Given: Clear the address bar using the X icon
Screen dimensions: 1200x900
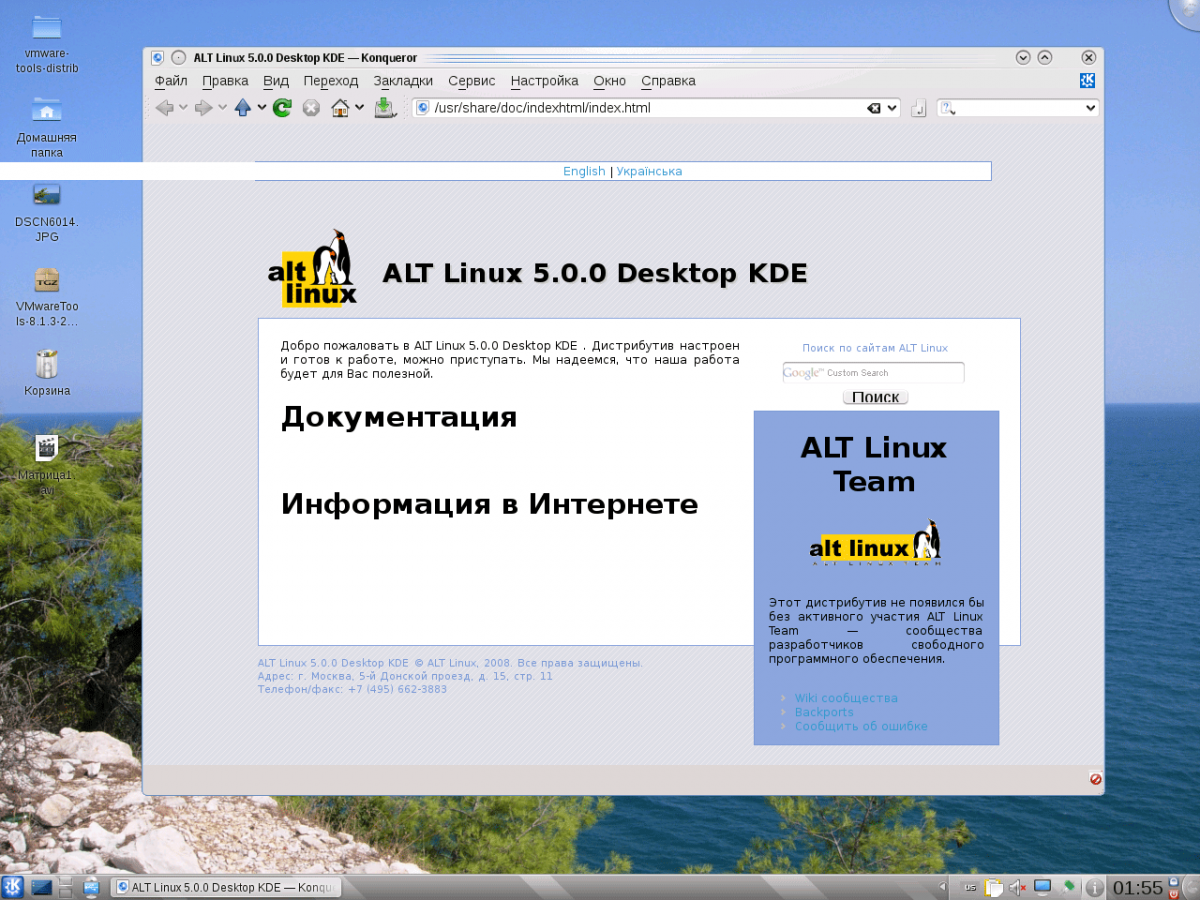Looking at the screenshot, I should 876,107.
